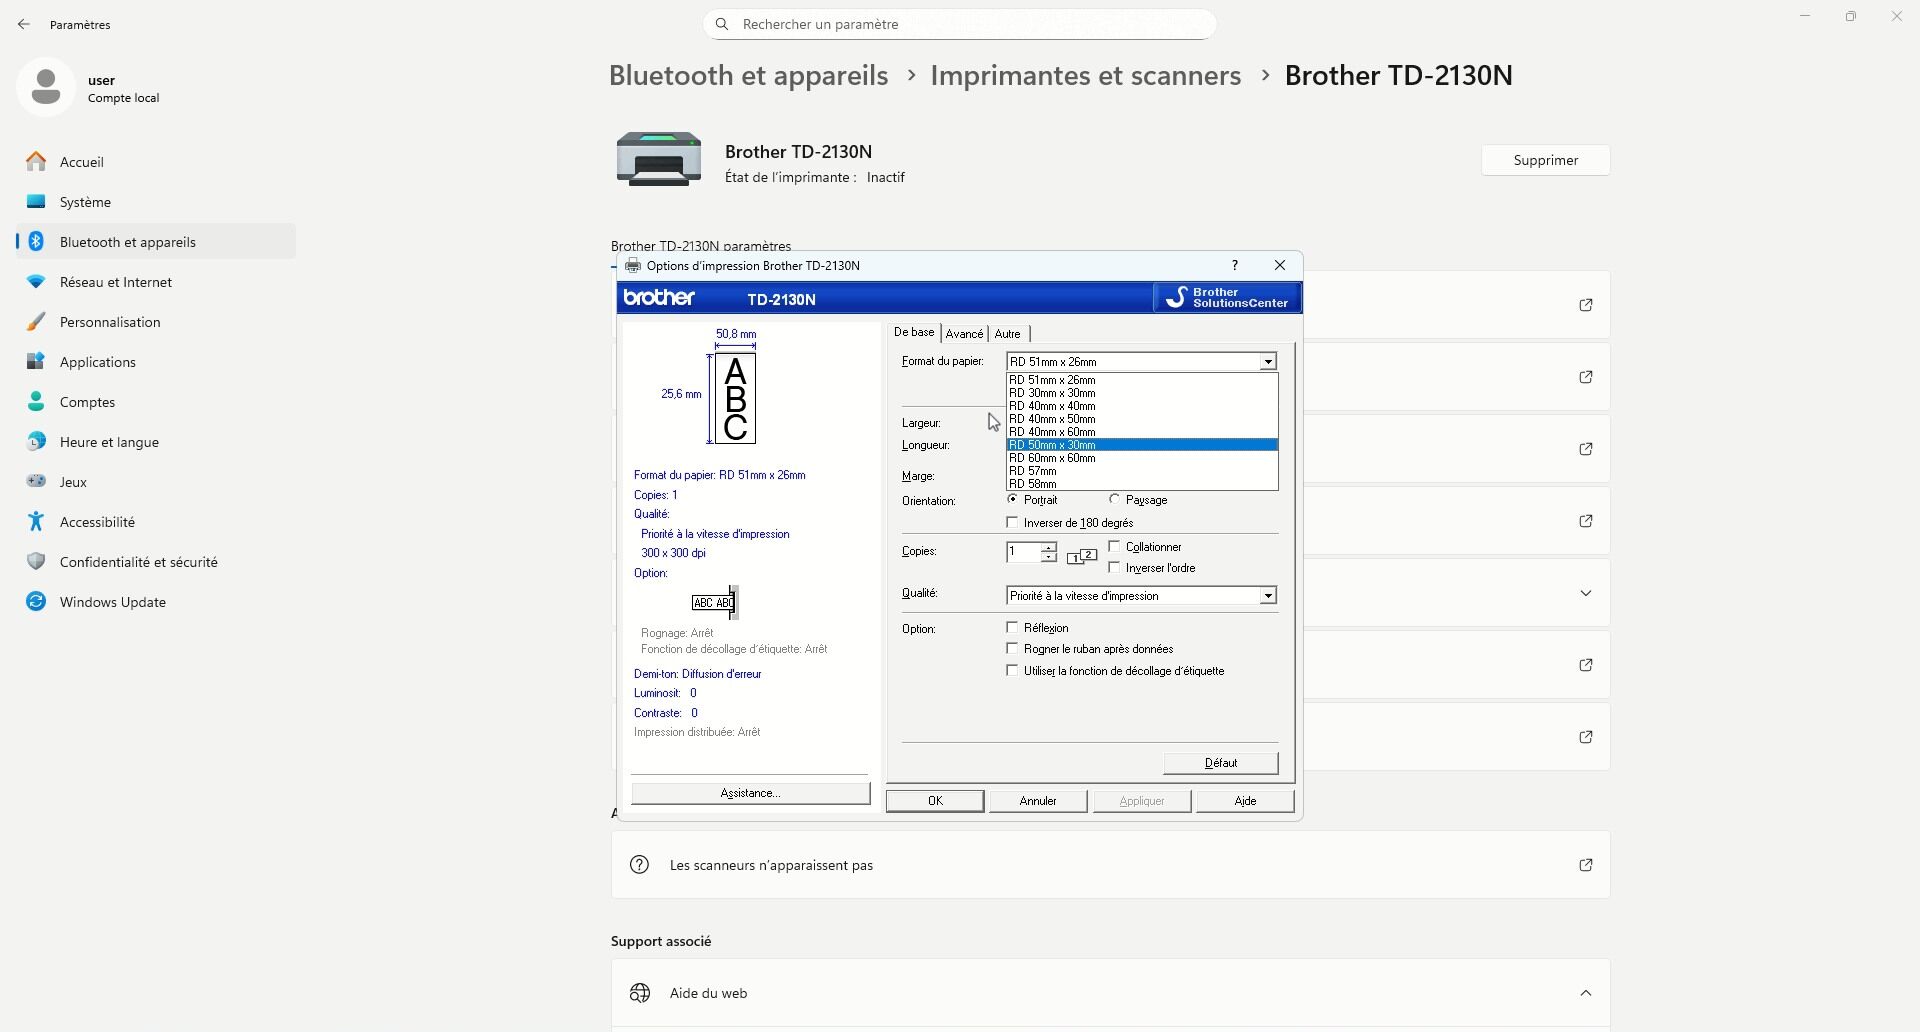Choose RD 51mm x 26mm from the list
Image resolution: width=1920 pixels, height=1032 pixels.
point(1142,380)
